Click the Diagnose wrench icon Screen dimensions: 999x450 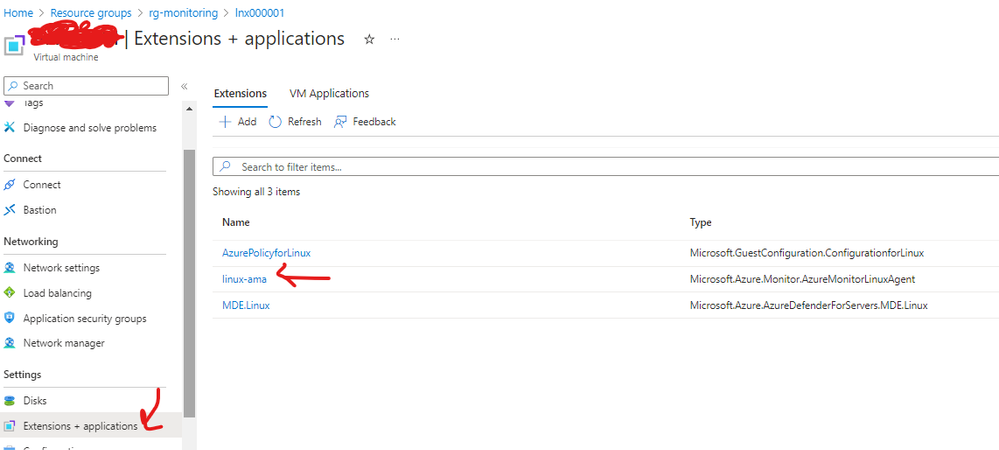[9, 127]
